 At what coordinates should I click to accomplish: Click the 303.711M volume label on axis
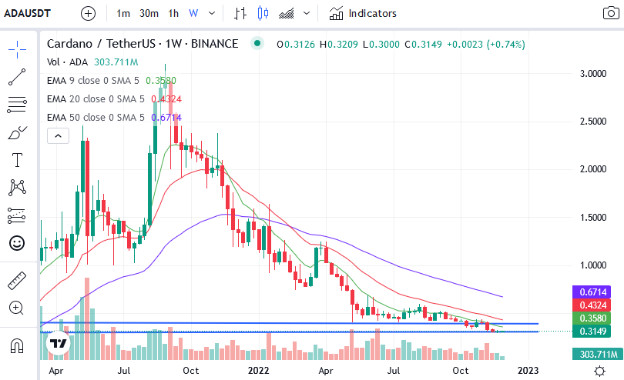(x=597, y=354)
